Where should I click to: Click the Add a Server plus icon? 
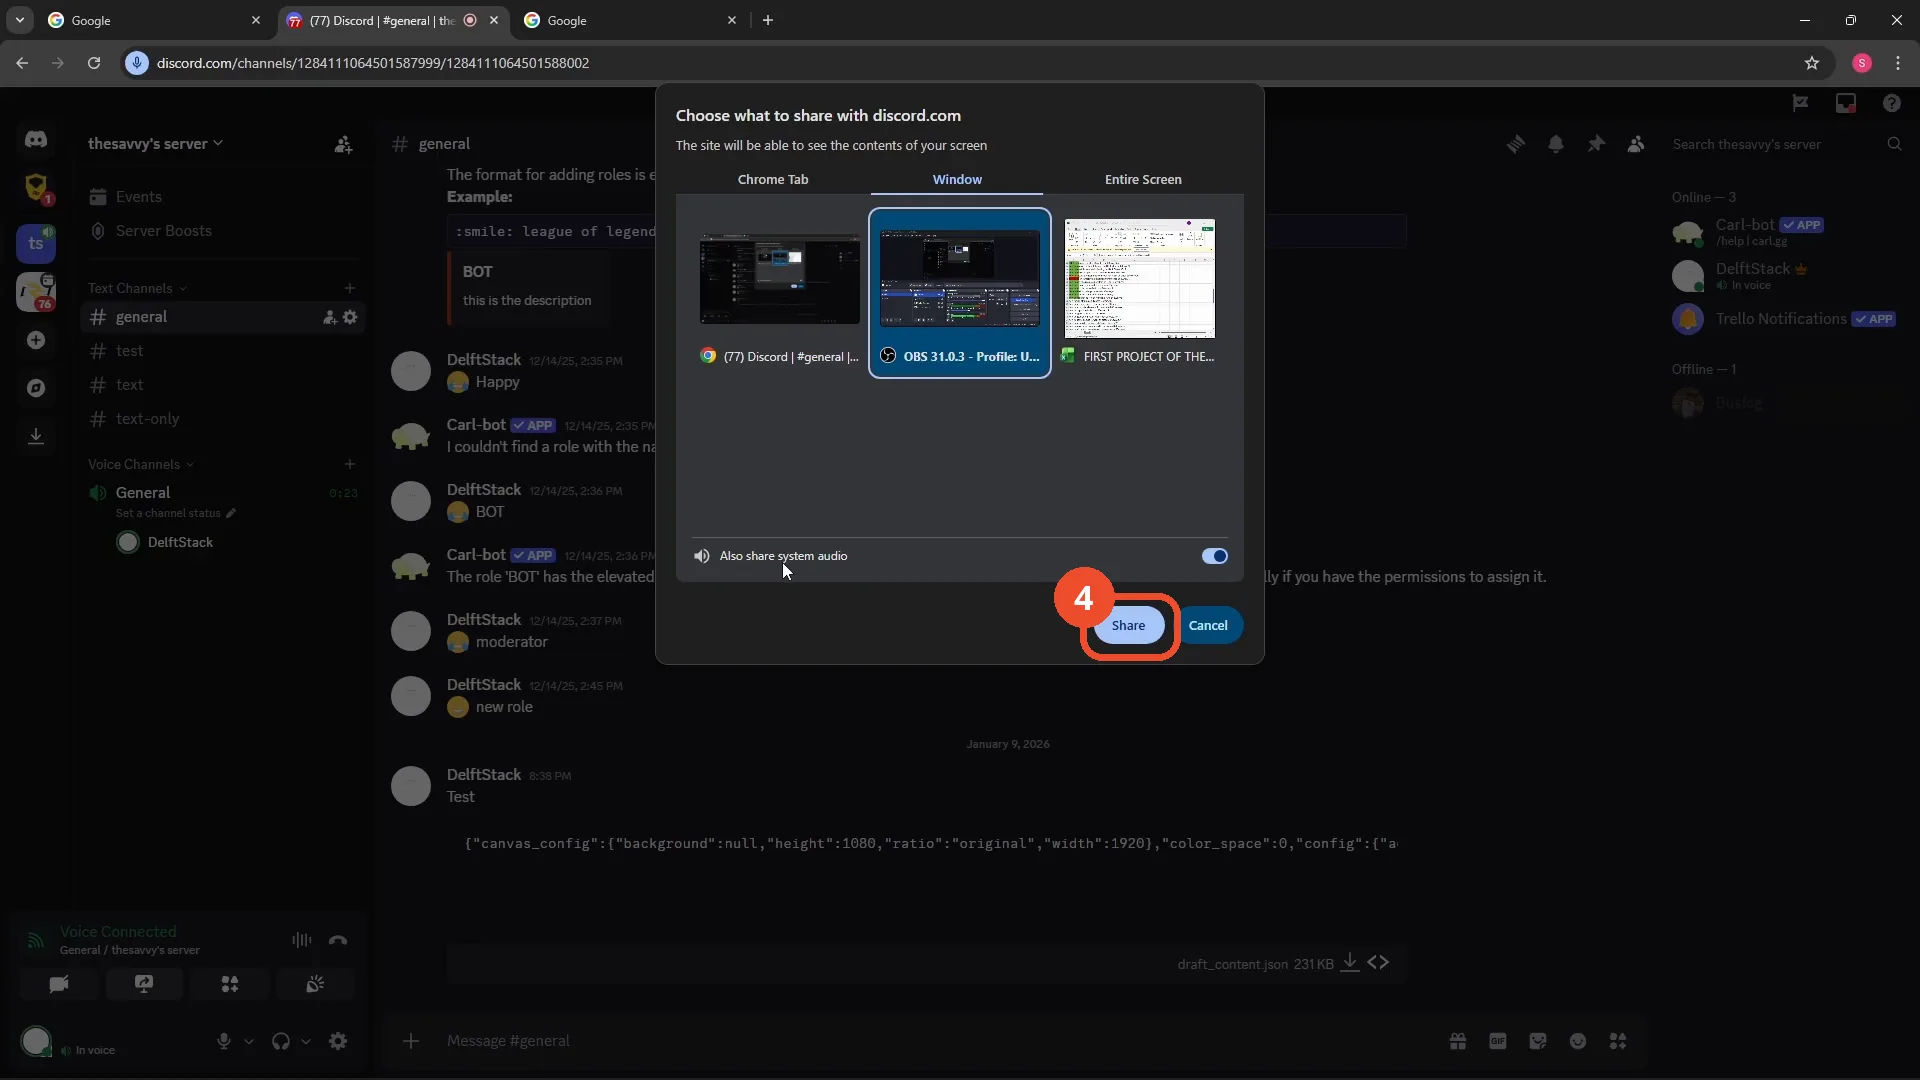[36, 340]
